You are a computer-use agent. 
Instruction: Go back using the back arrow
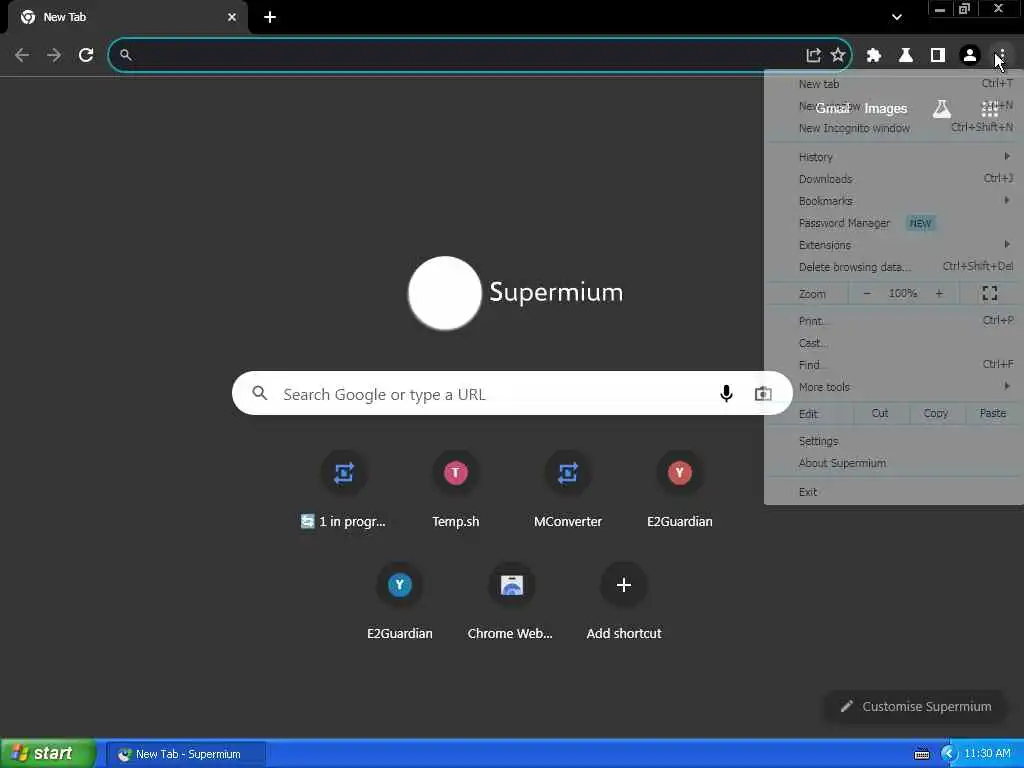pos(22,55)
